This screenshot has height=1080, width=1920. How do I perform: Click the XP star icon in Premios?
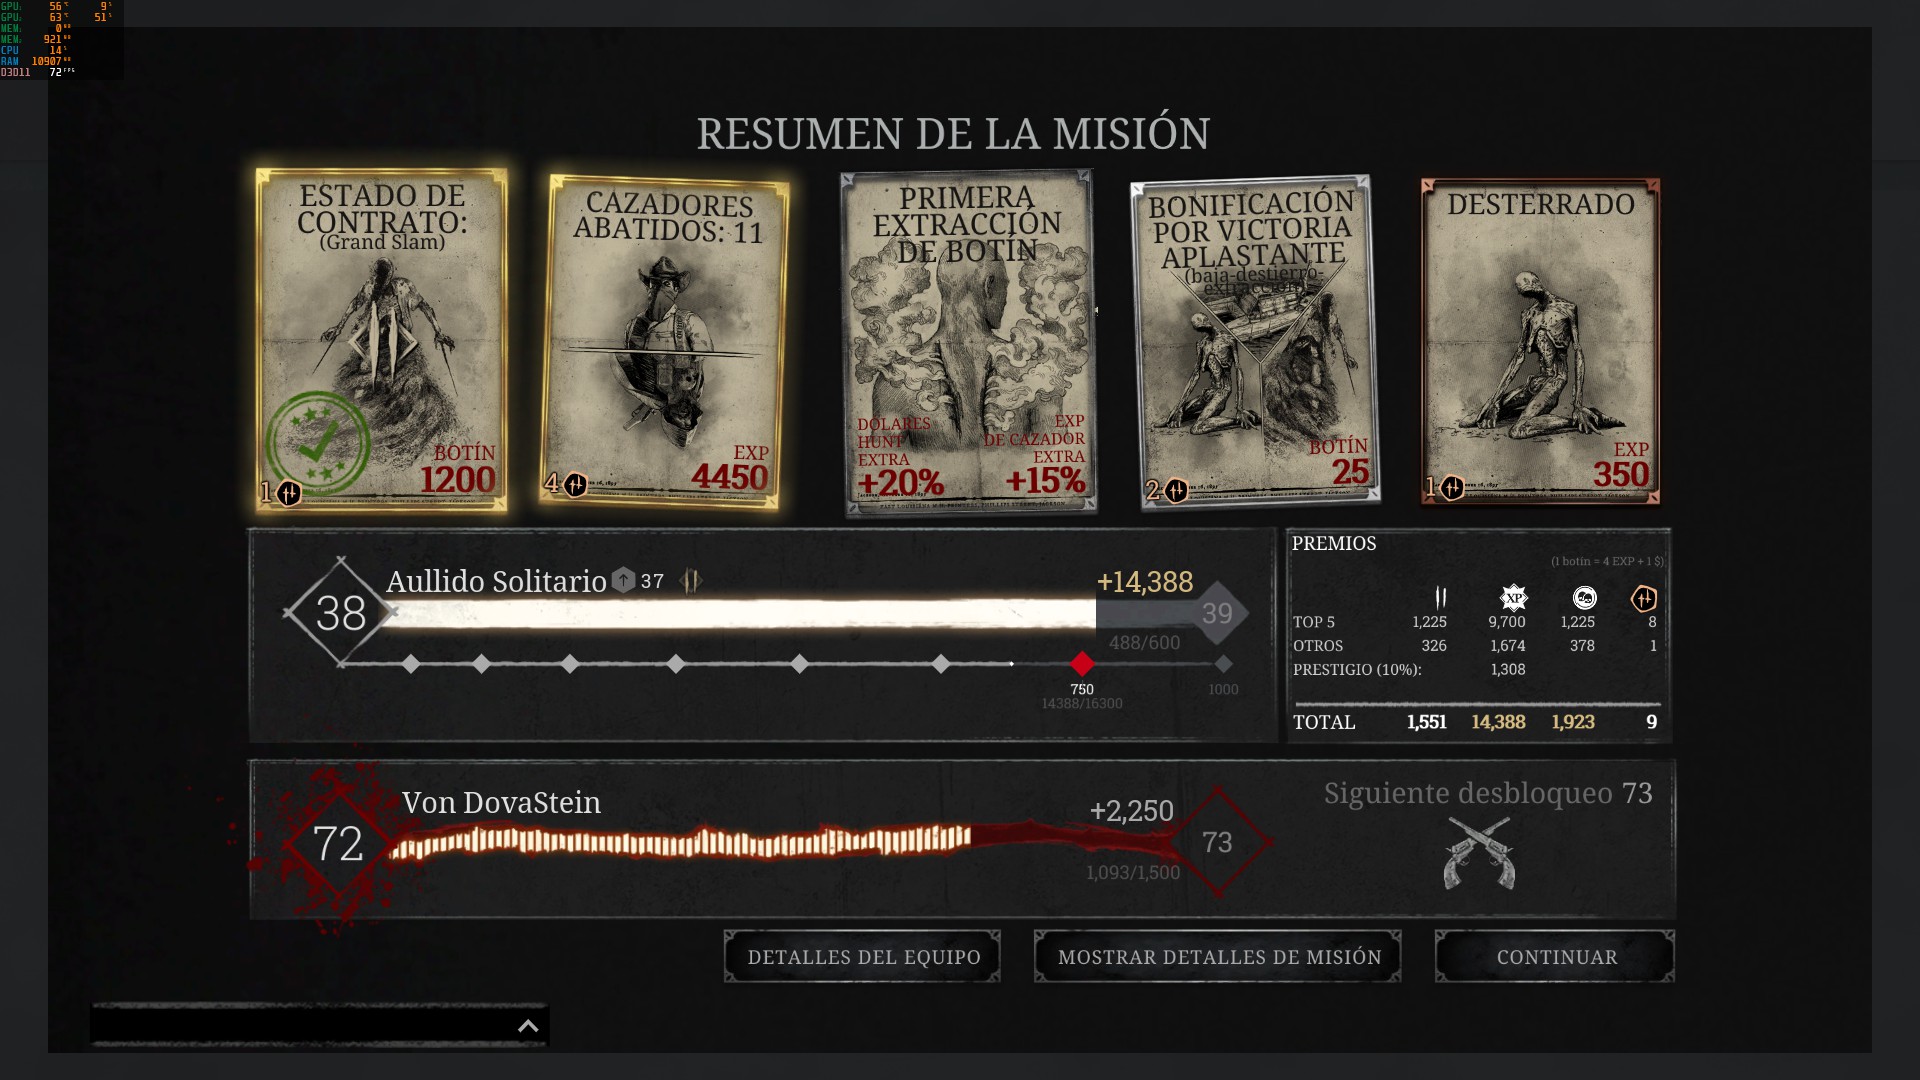1513,598
